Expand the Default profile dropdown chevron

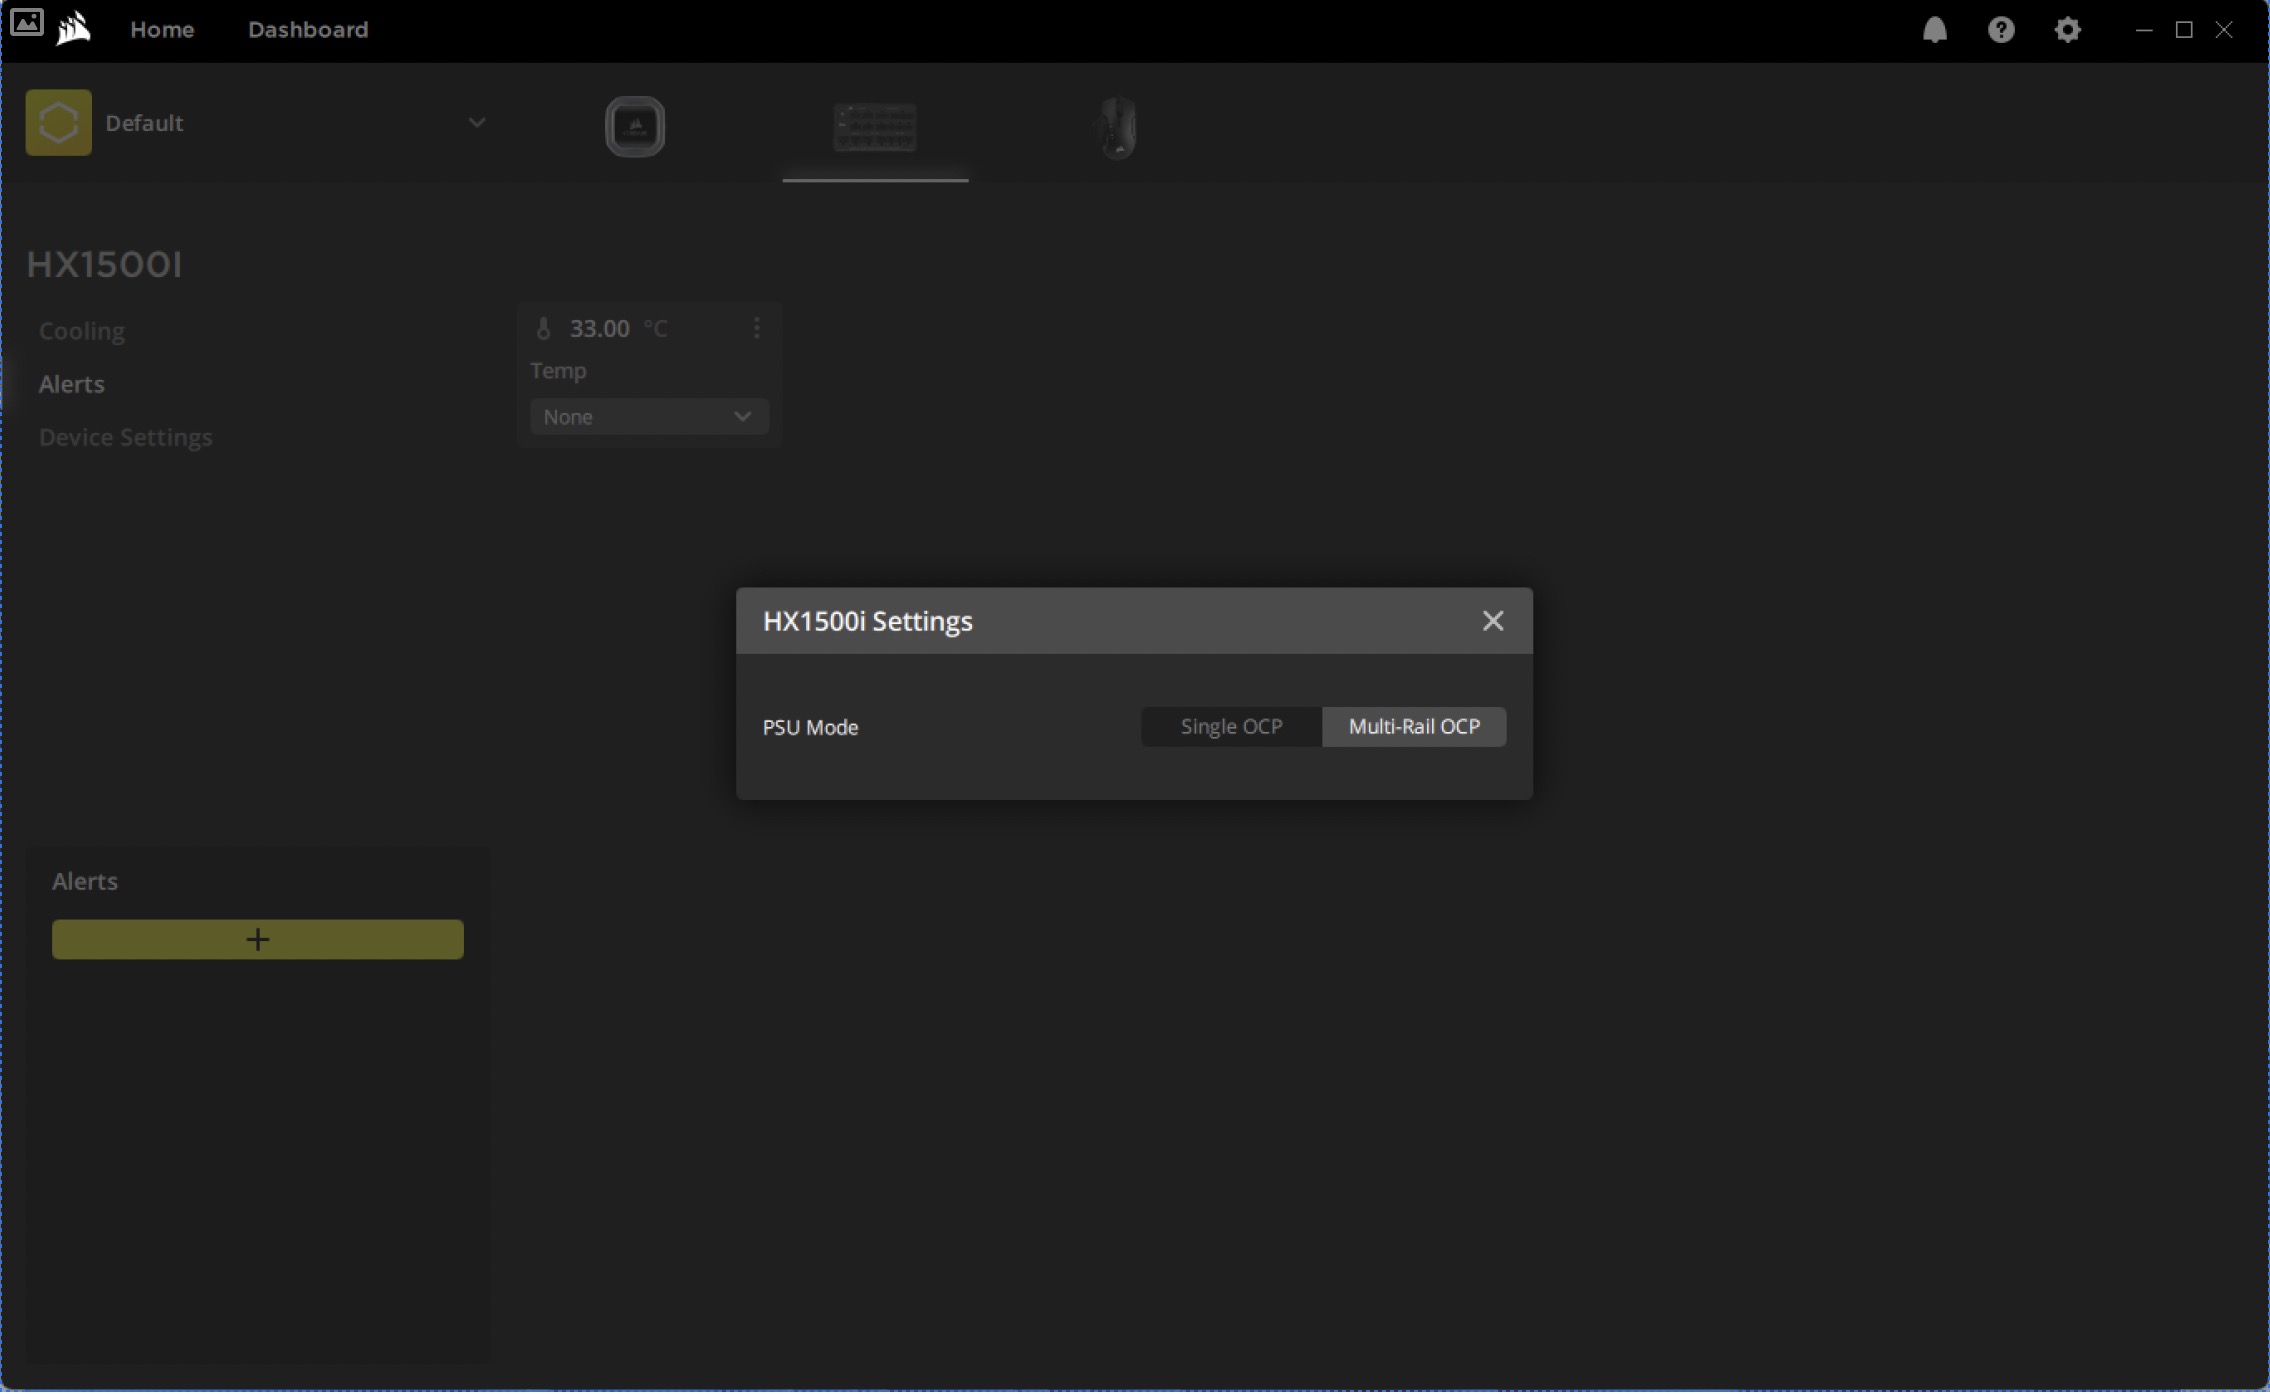(477, 123)
